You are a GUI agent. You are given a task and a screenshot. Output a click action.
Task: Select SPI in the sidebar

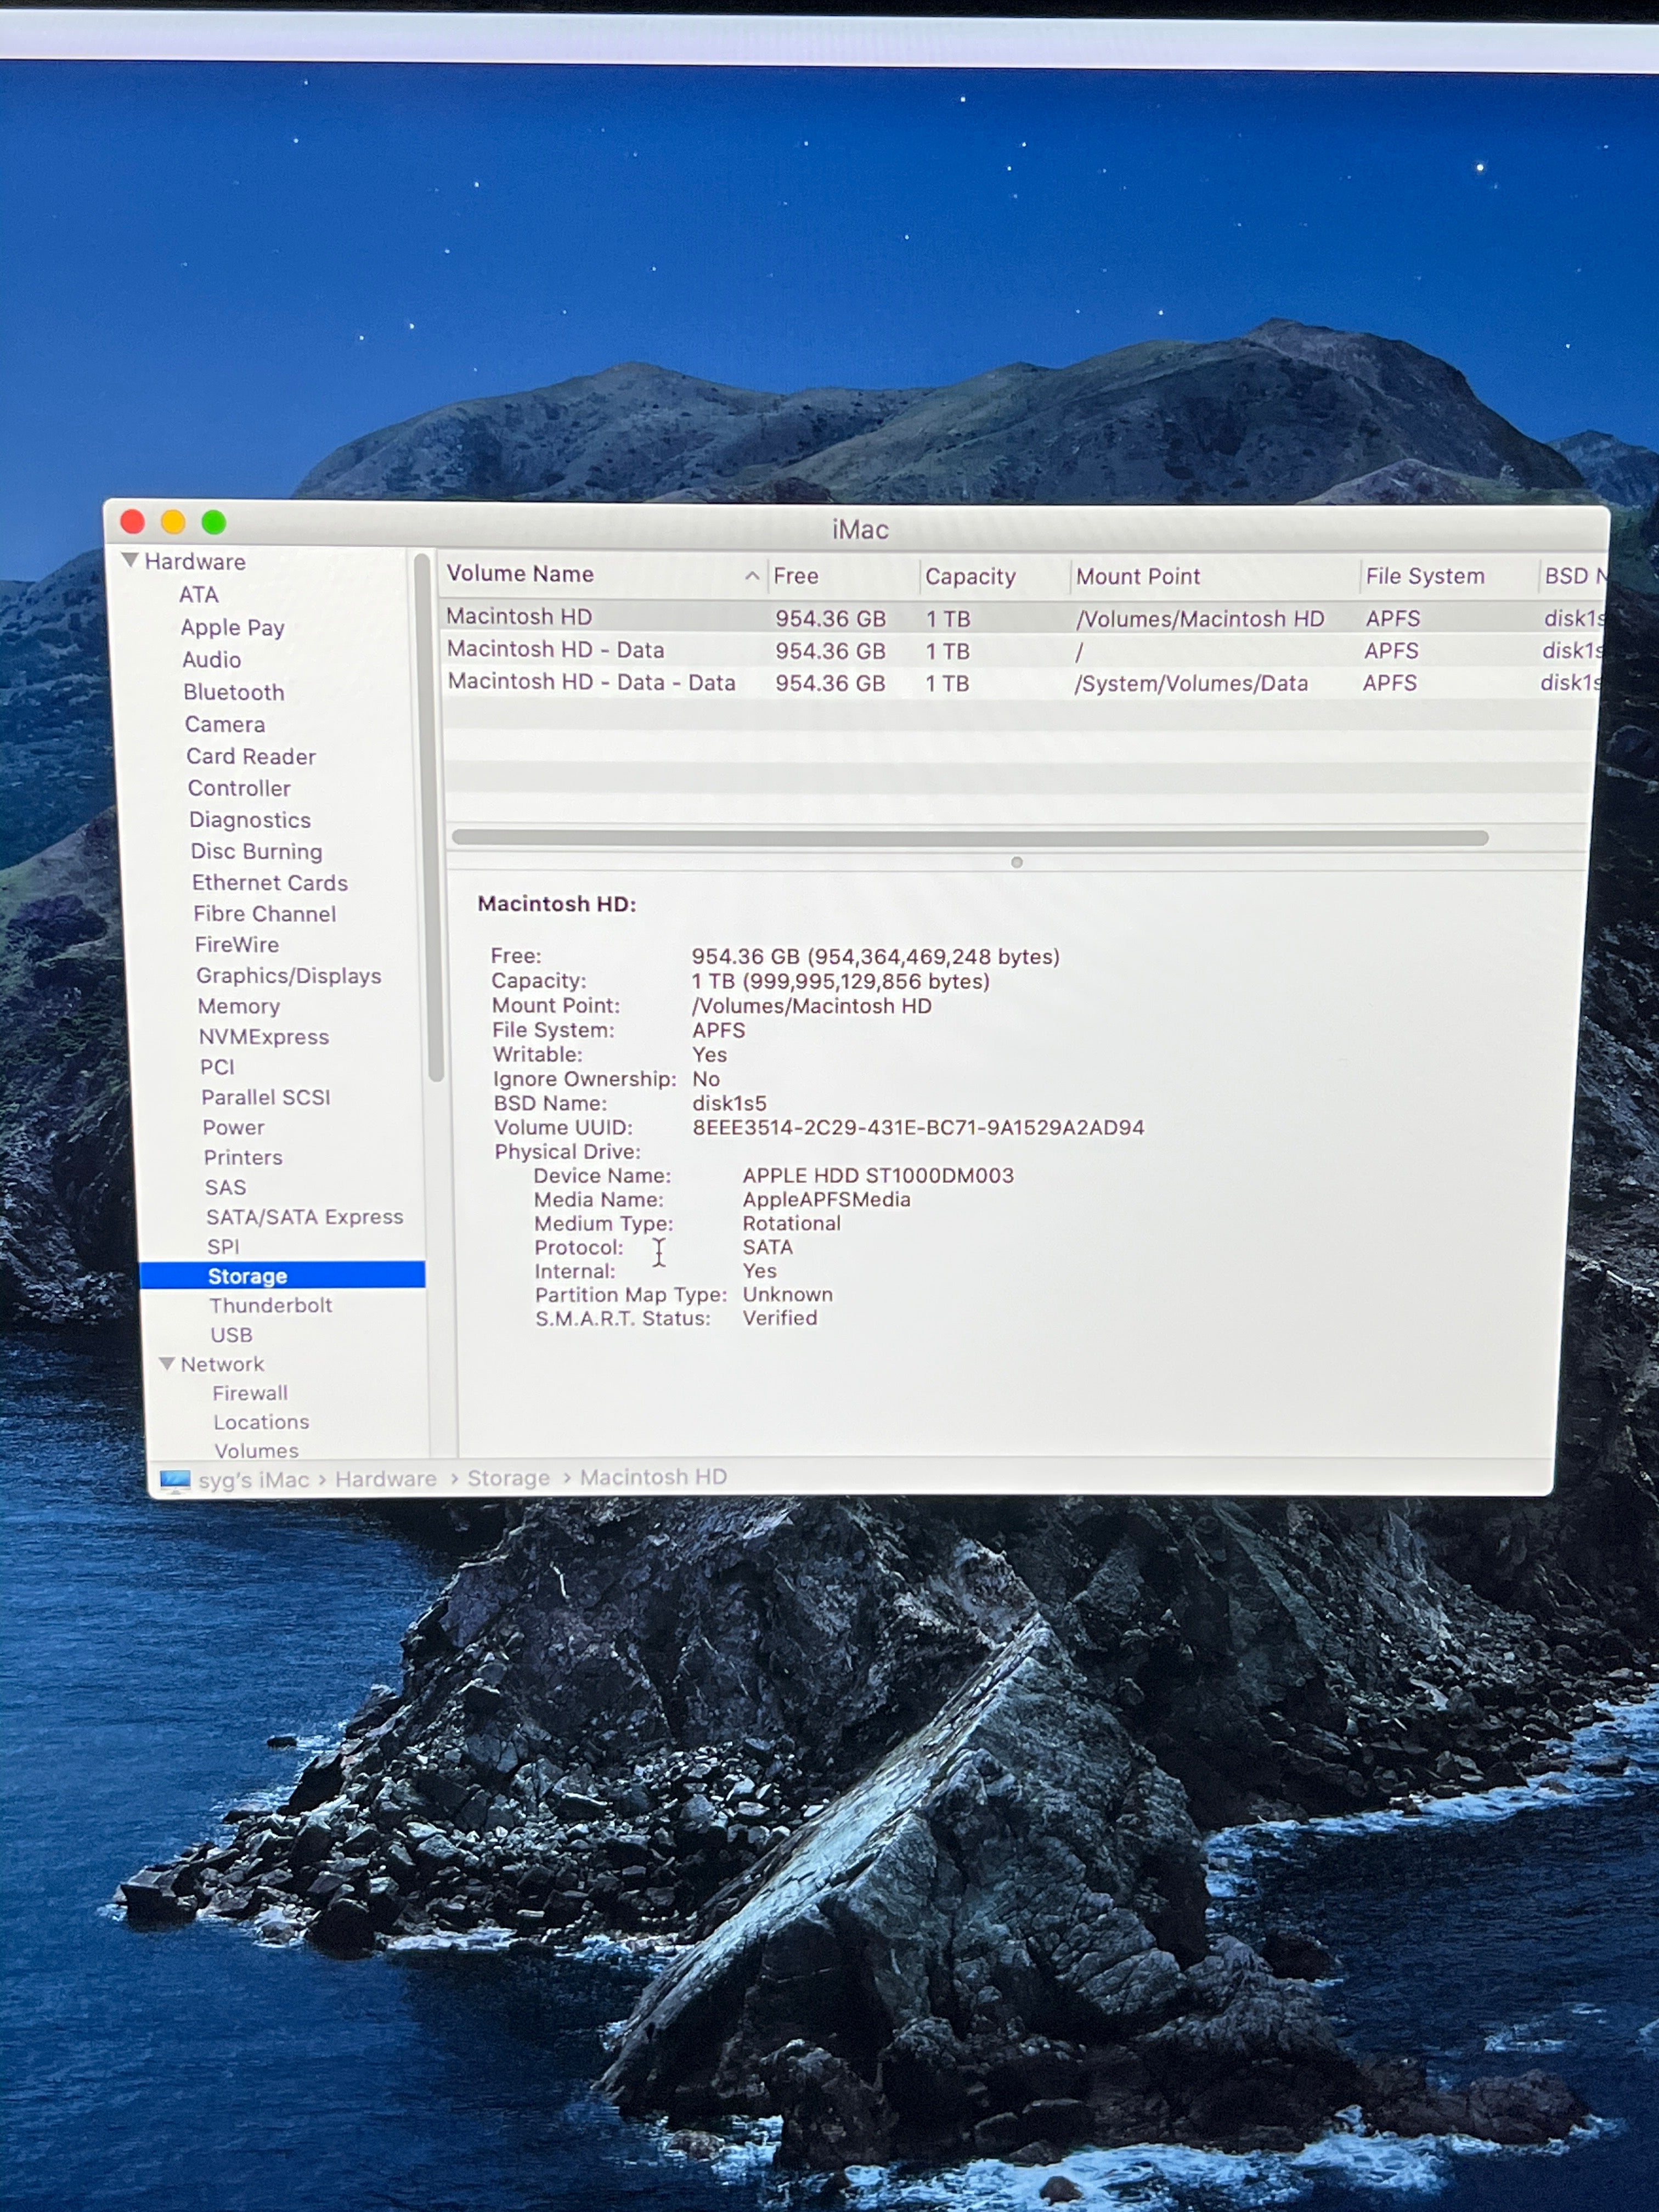223,1246
